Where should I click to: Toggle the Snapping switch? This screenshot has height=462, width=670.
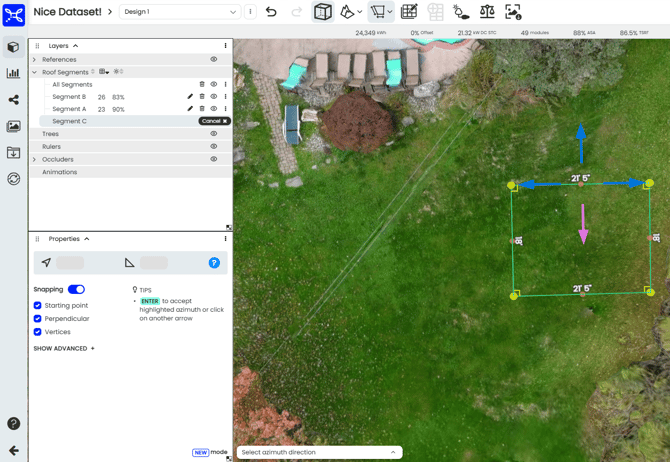tap(76, 289)
